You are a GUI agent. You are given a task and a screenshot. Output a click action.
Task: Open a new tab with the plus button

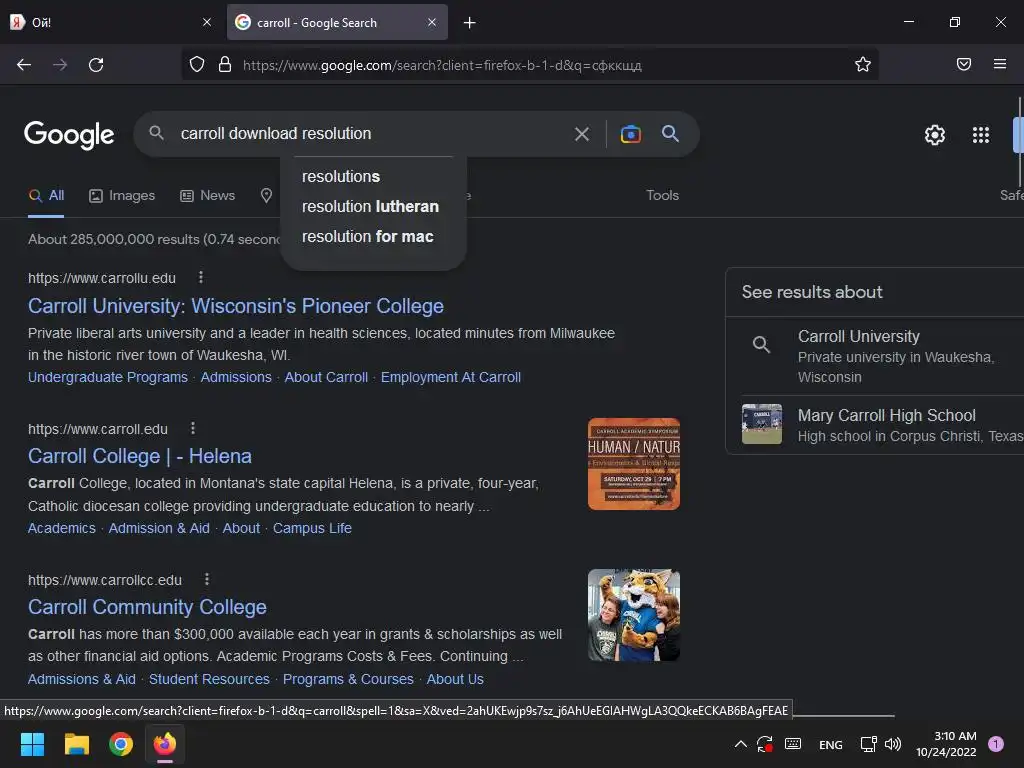(470, 23)
